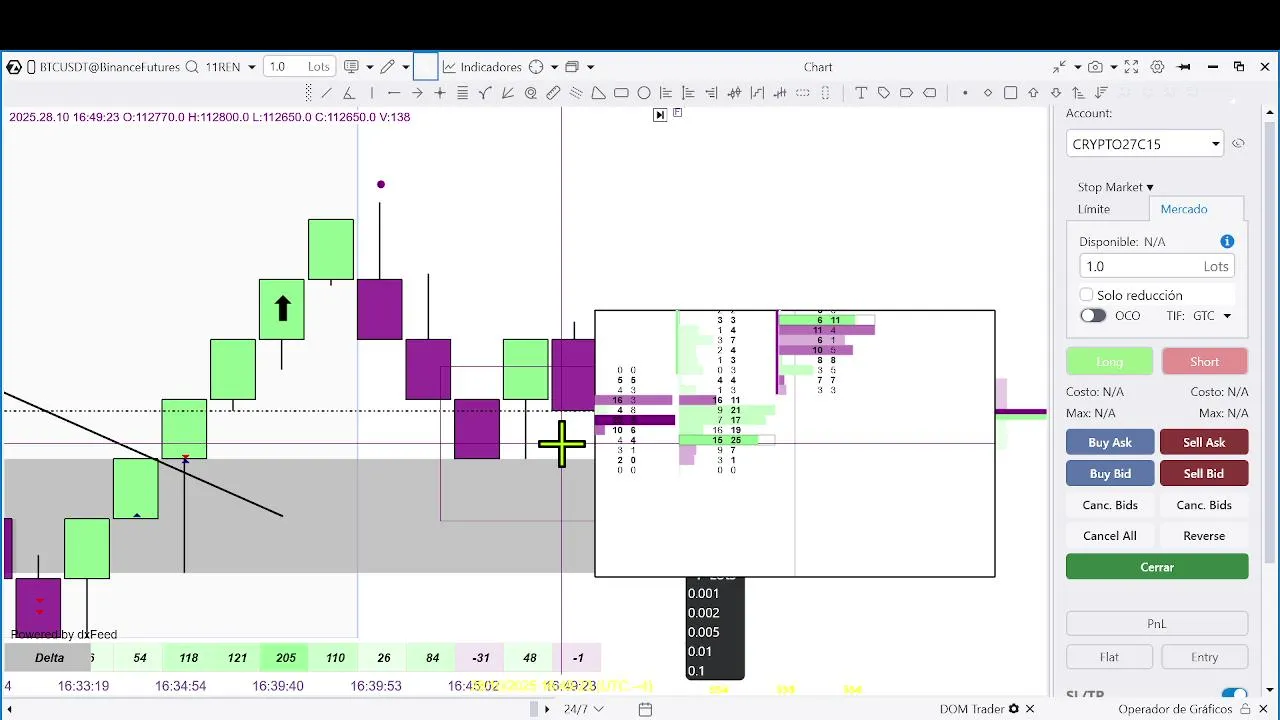
Task: Click the Disponible info icon
Action: click(1227, 242)
